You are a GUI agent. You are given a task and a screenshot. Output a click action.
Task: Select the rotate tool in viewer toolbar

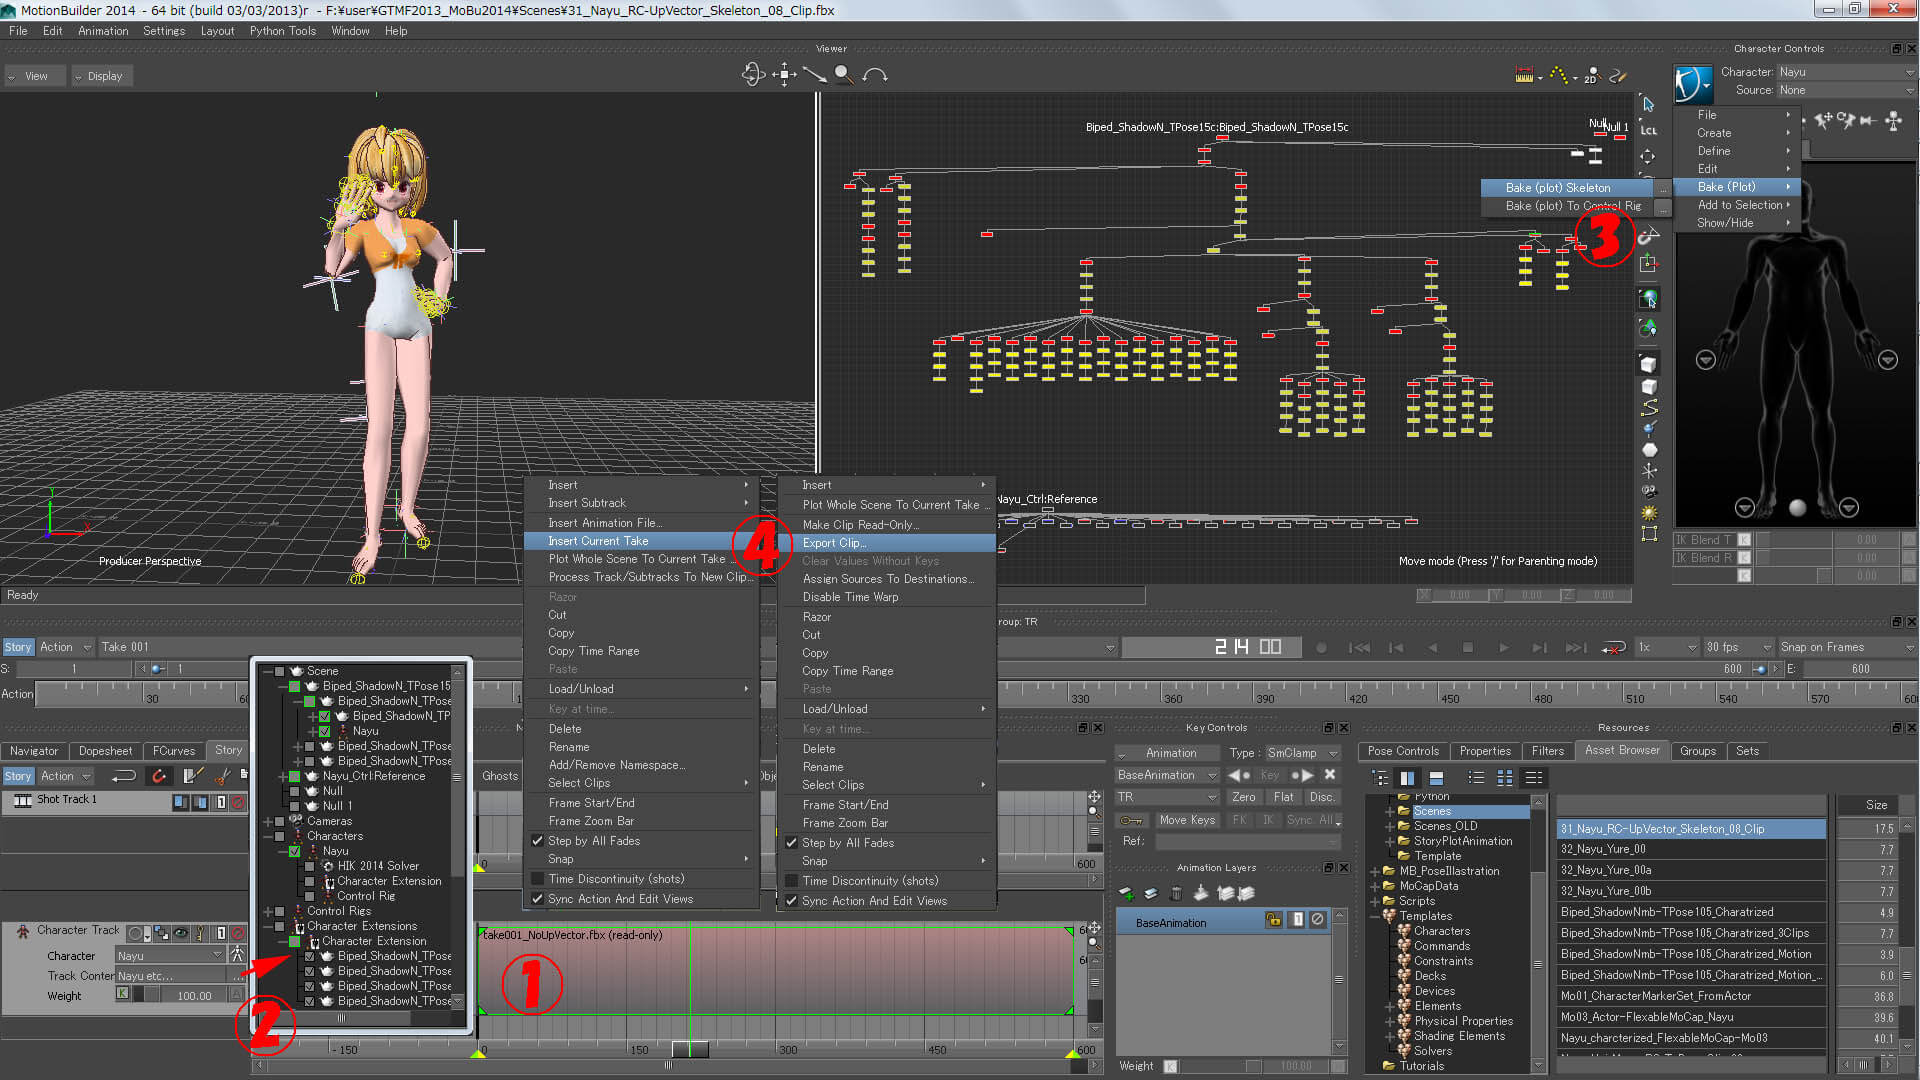pyautogui.click(x=753, y=74)
